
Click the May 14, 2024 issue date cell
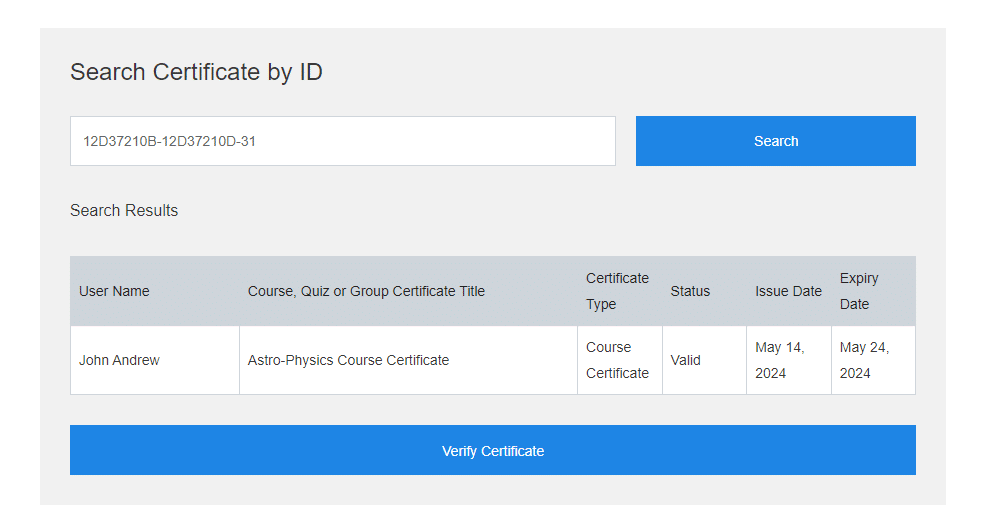[x=789, y=360]
